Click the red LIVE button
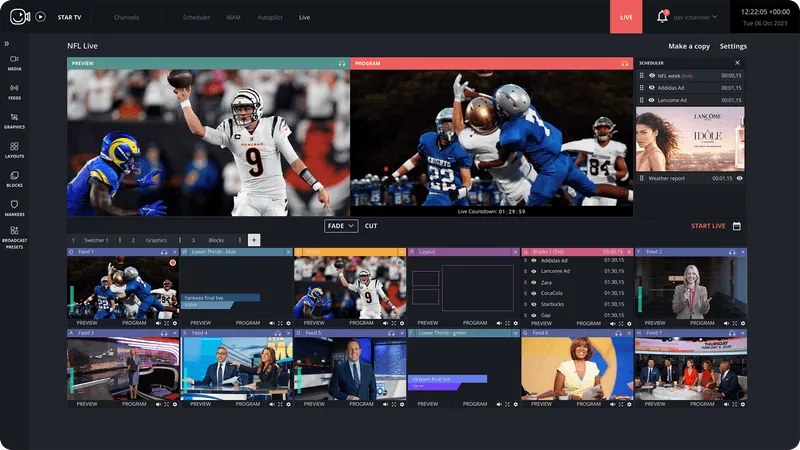Screen dimensions: 800x450 click(x=626, y=17)
